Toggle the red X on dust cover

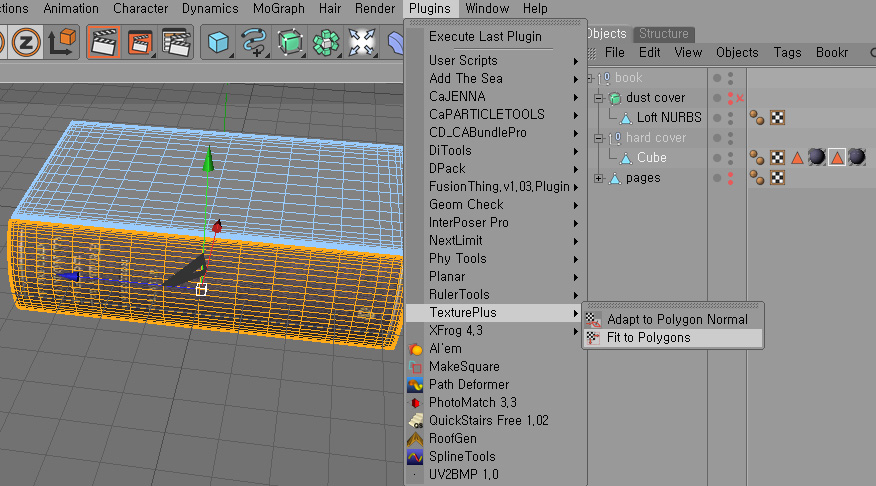pyautogui.click(x=740, y=98)
